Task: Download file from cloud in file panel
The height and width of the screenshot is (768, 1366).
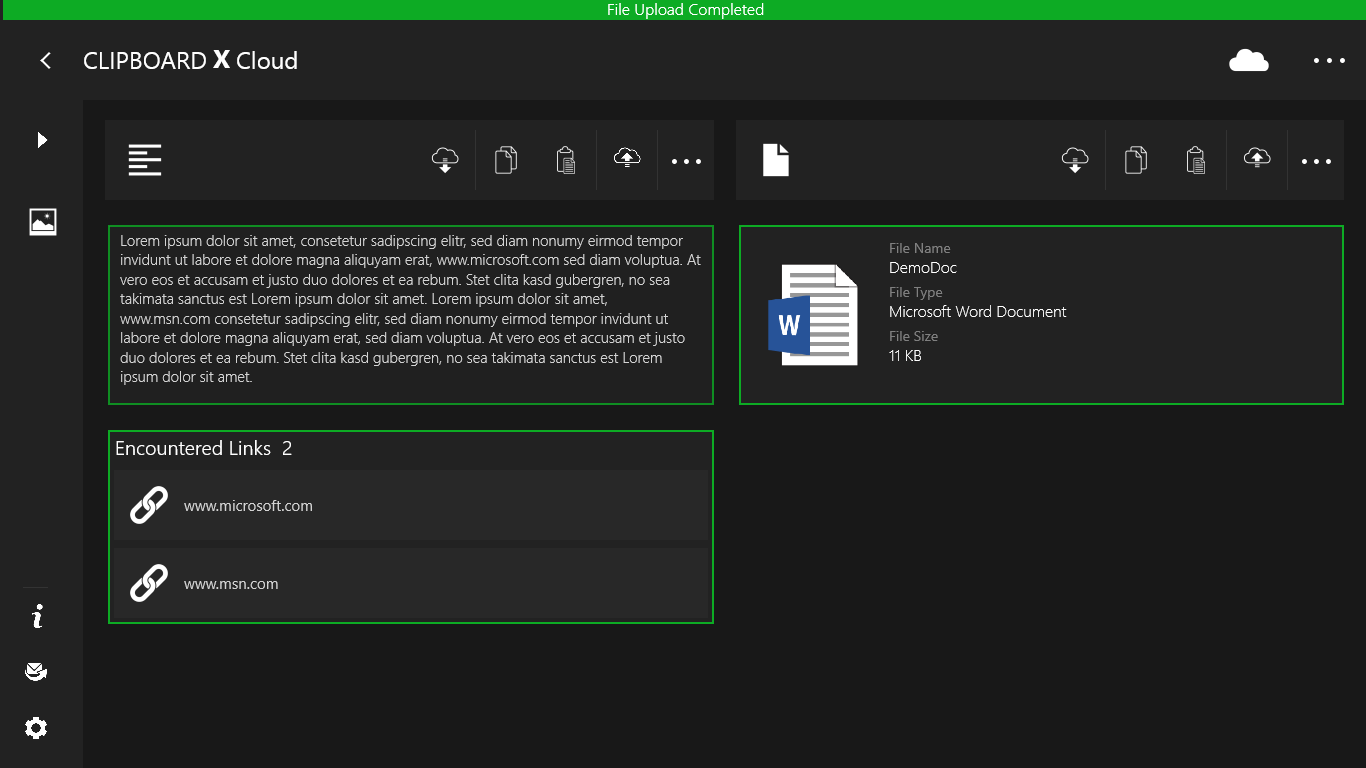Action: point(1075,160)
